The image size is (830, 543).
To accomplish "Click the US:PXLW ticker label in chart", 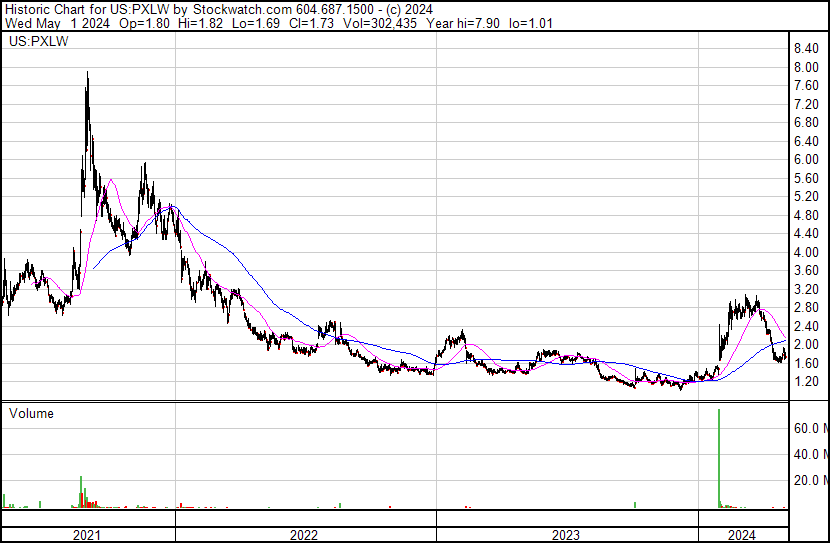I will [39, 41].
